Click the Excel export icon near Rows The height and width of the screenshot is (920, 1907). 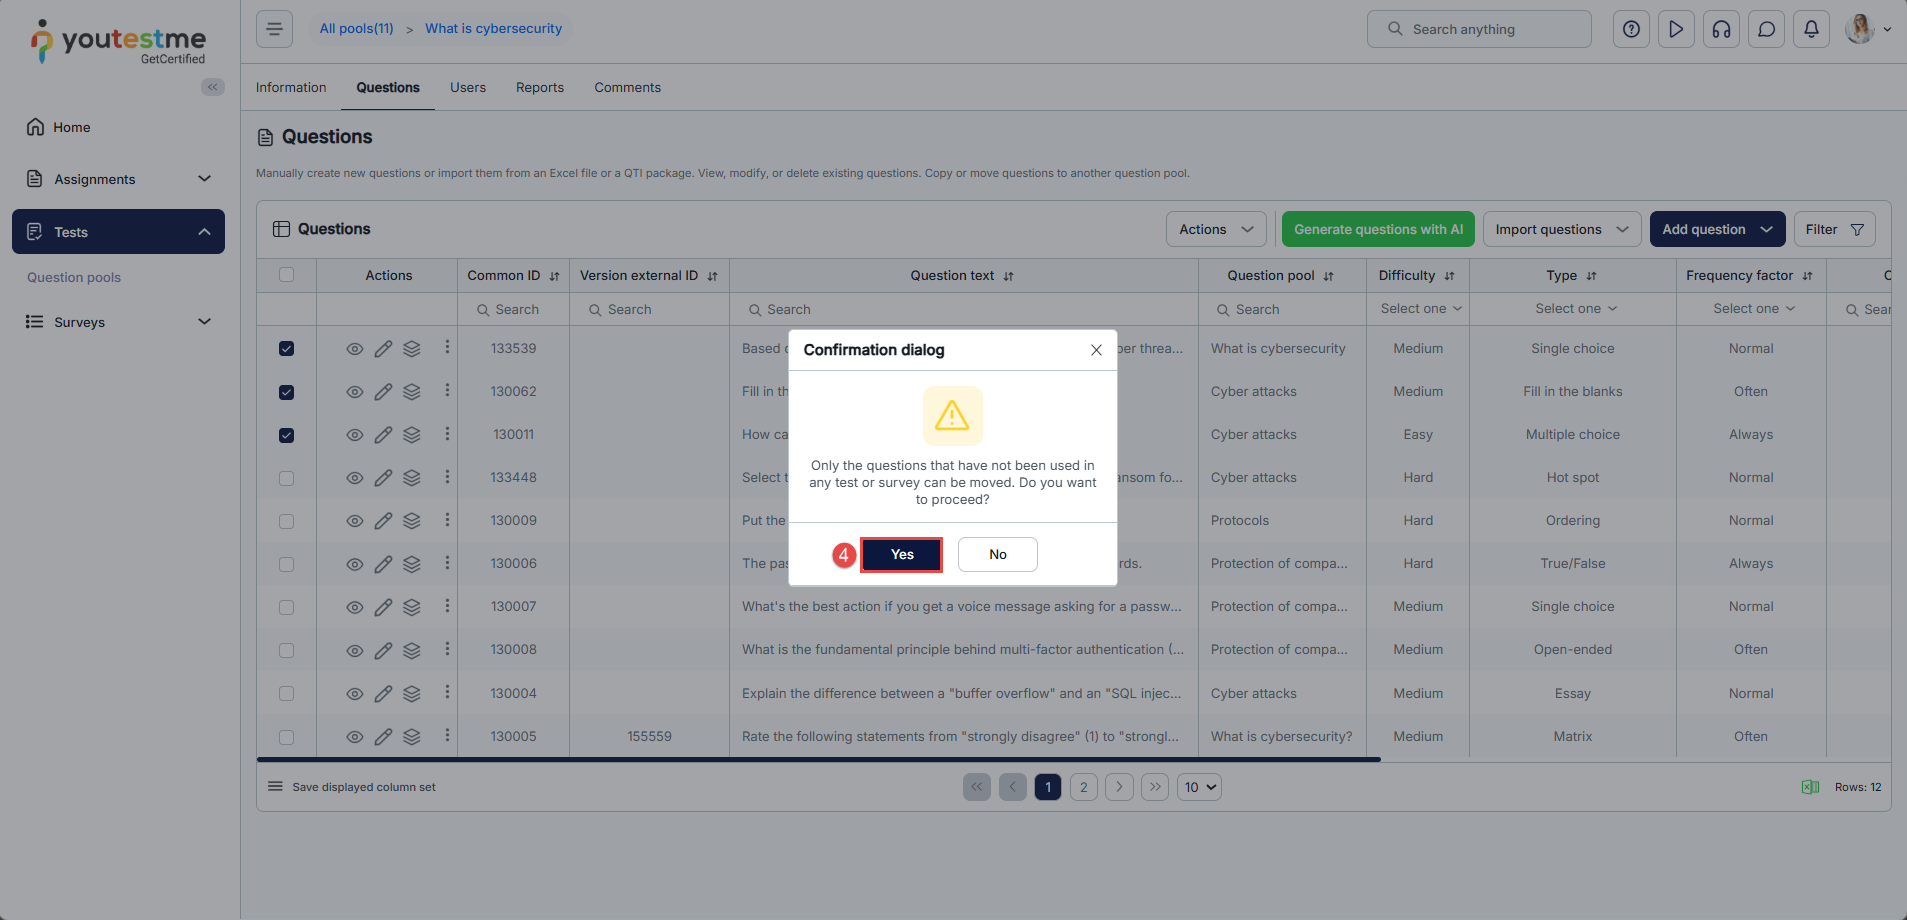coord(1810,787)
